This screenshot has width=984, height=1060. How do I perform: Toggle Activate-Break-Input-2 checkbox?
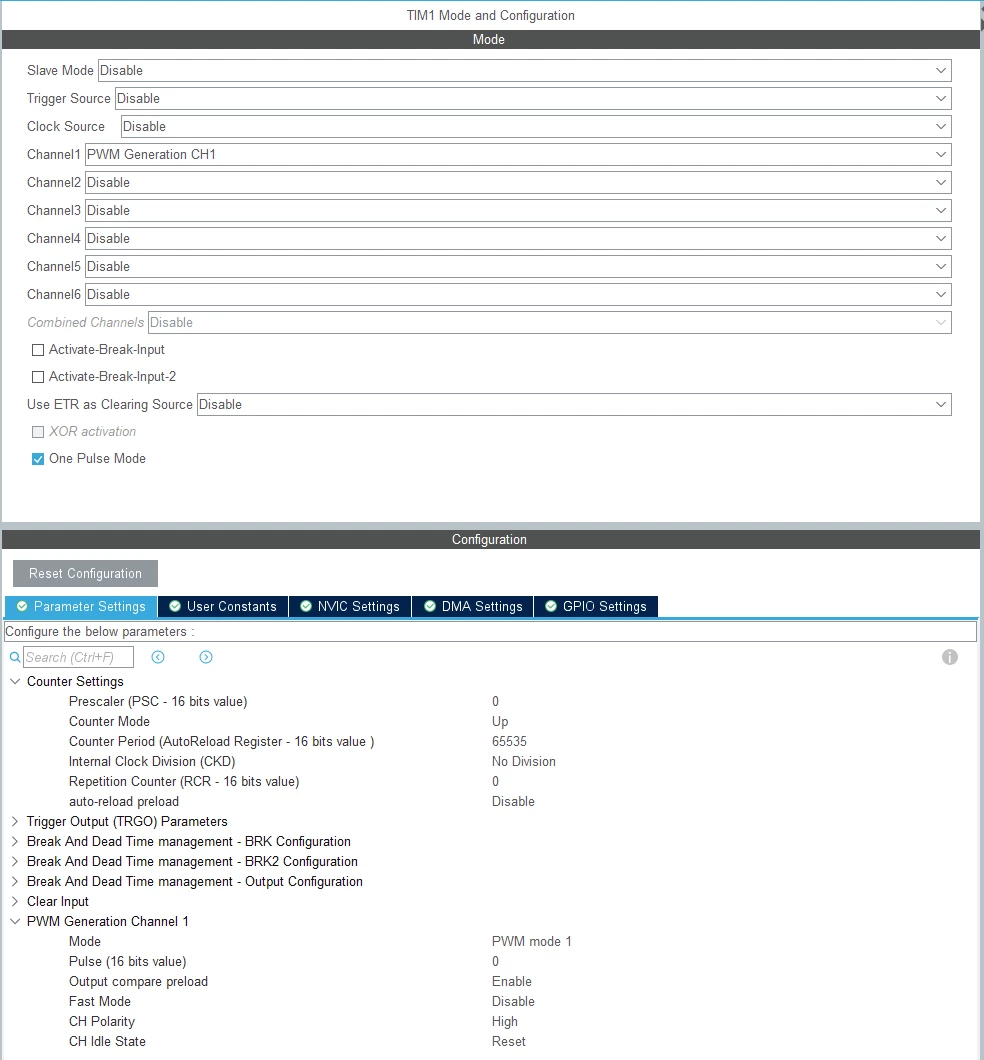38,377
